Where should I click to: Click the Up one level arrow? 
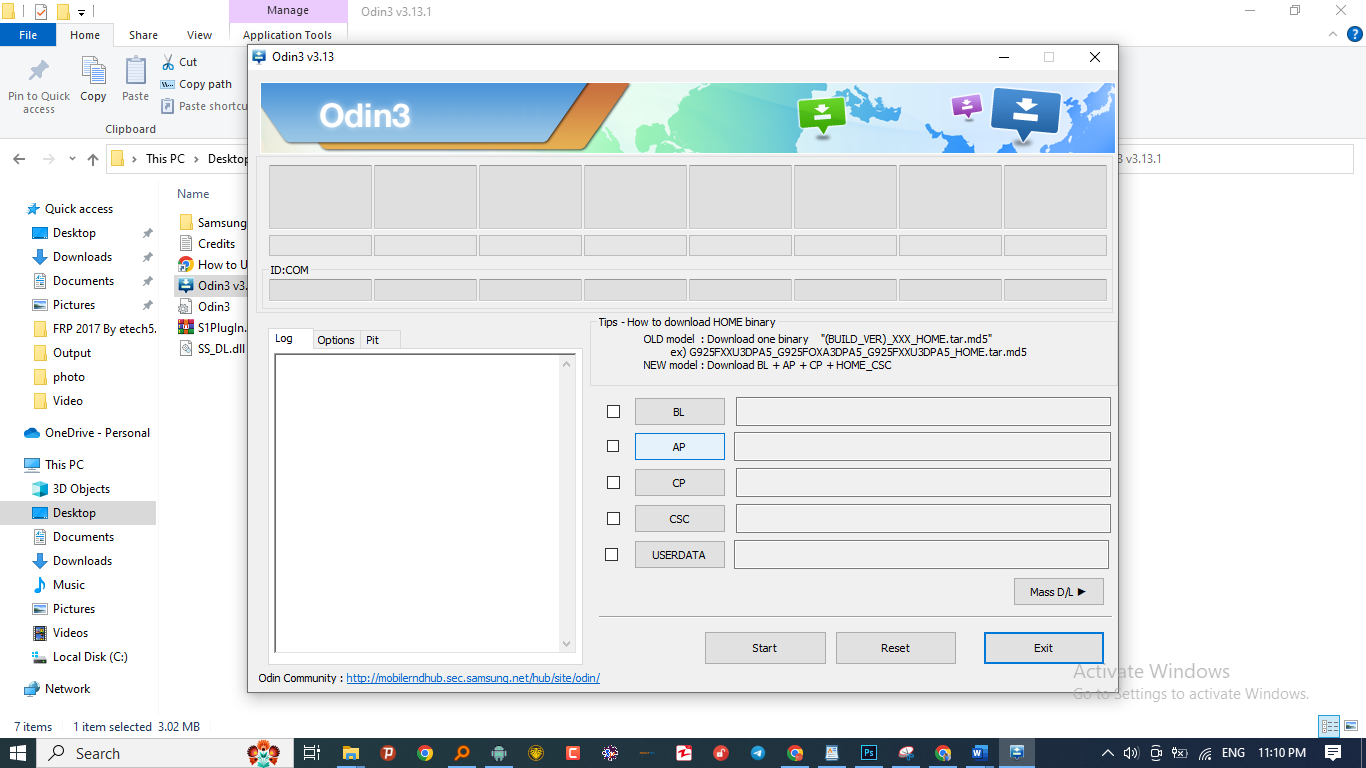[93, 159]
